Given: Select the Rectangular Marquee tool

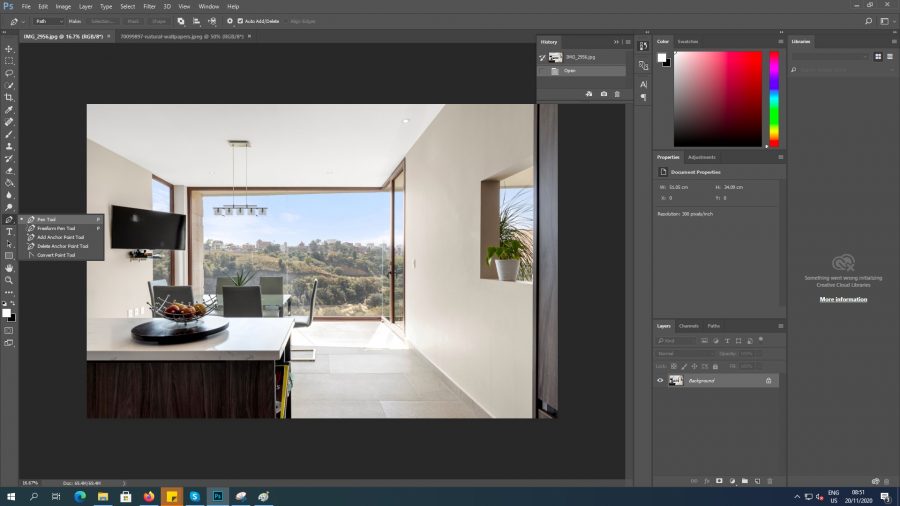Looking at the screenshot, I should [x=9, y=61].
